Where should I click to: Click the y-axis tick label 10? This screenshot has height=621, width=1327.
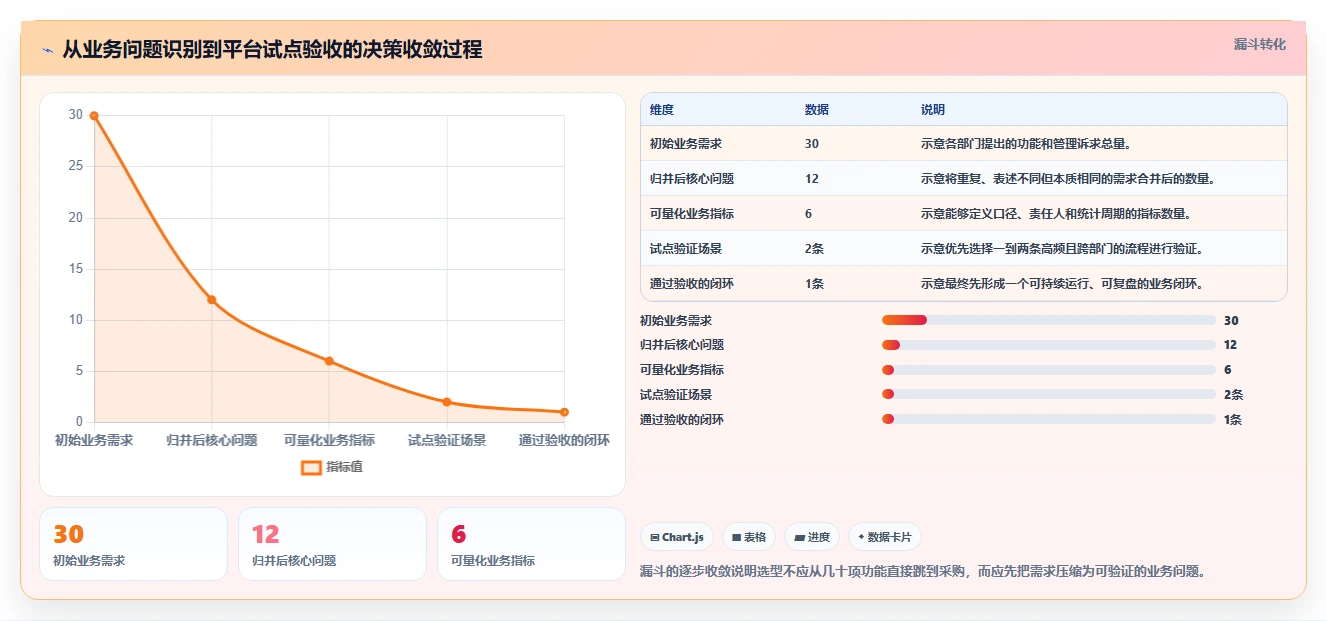76,320
